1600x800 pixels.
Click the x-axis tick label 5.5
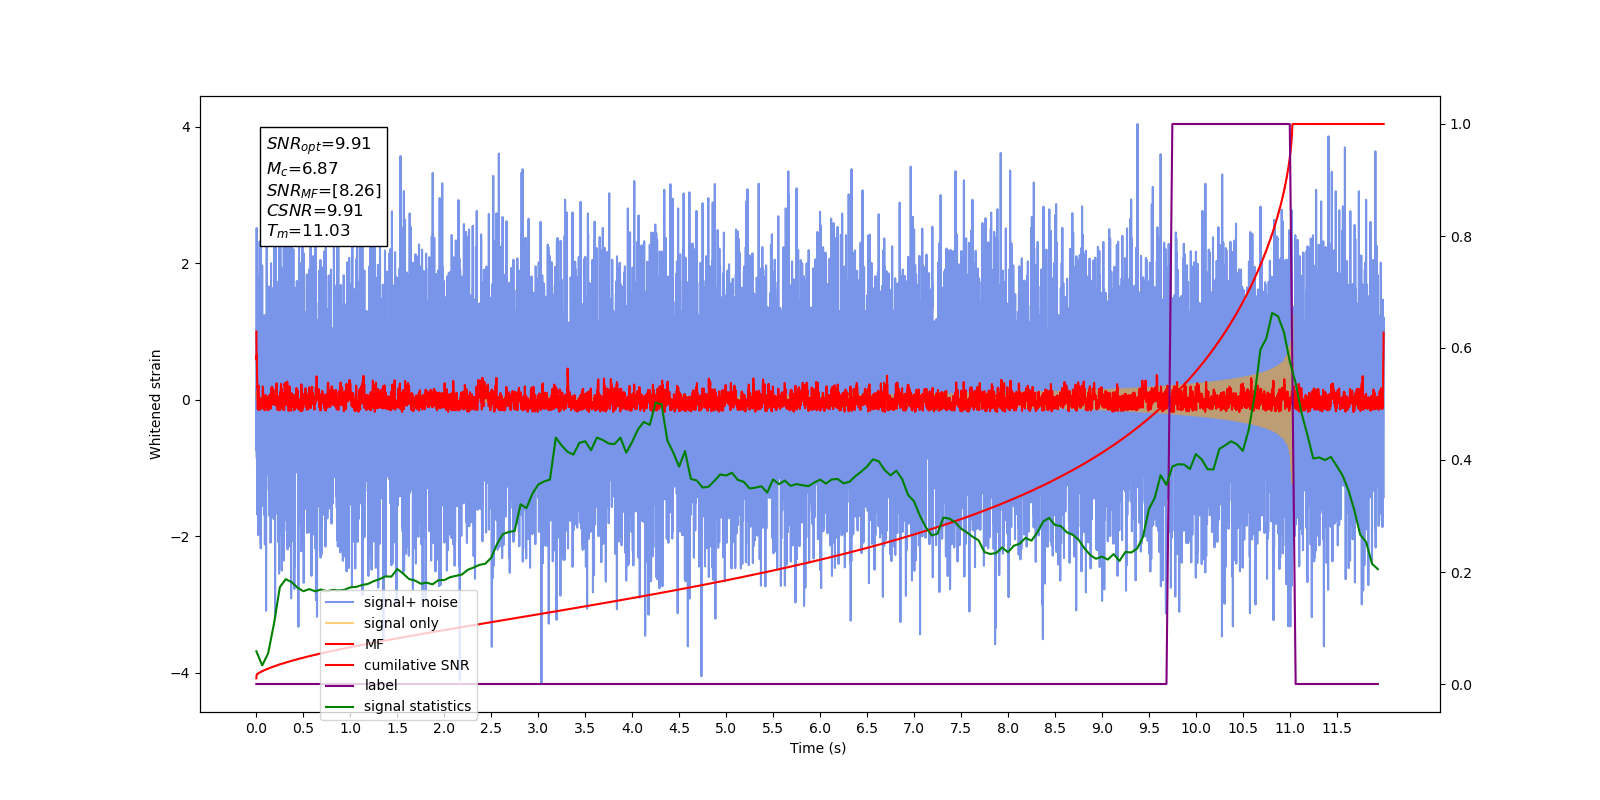[773, 728]
